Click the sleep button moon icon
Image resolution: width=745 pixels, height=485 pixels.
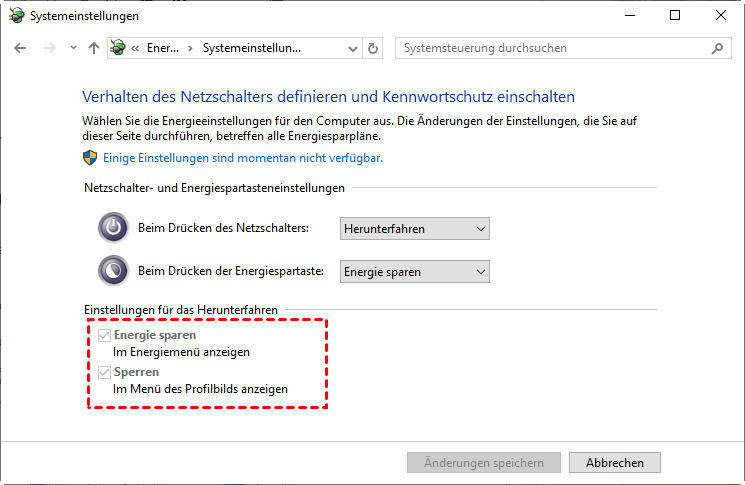113,271
